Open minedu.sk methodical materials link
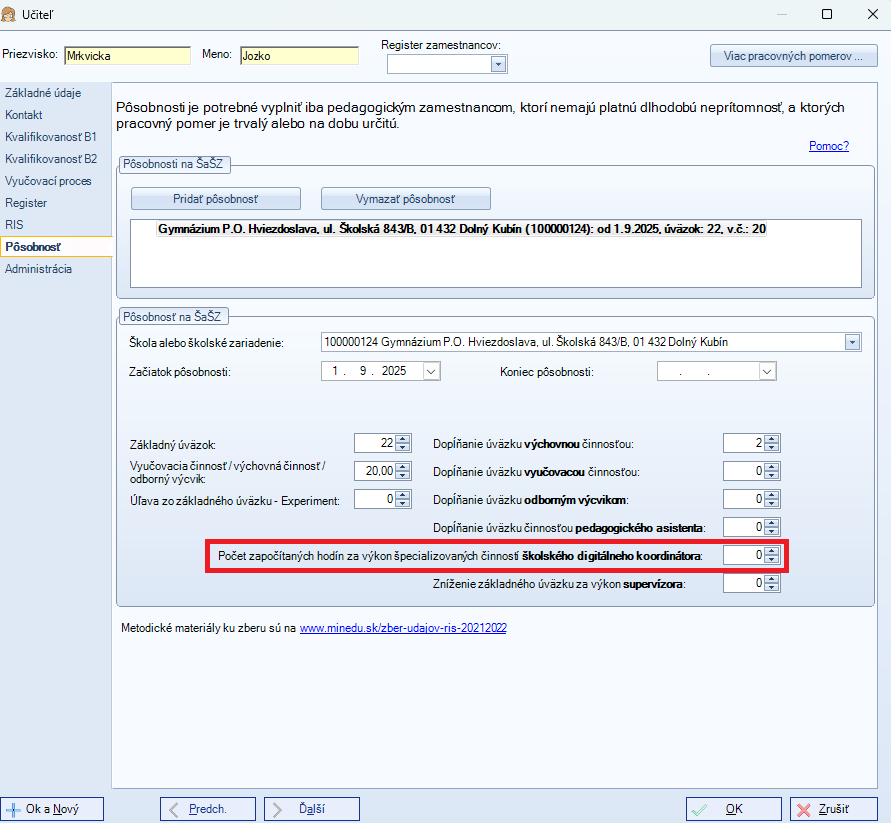Image resolution: width=891 pixels, height=823 pixels. pos(403,628)
